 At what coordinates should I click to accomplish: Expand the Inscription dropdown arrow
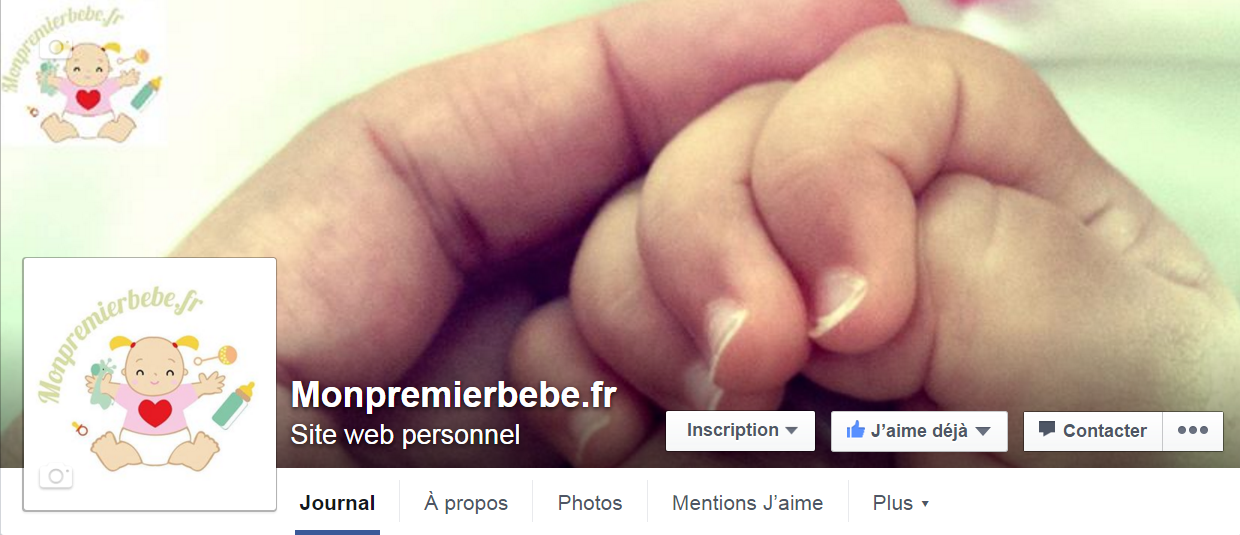pyautogui.click(x=792, y=431)
